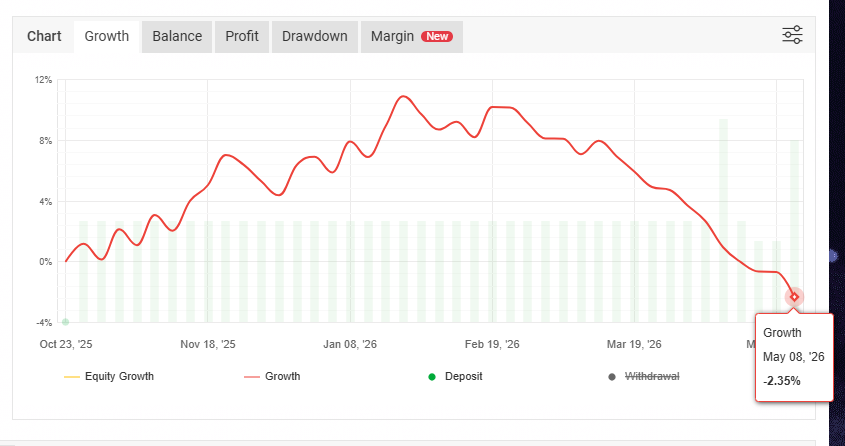Click the '0%' y-axis label

pos(46,262)
